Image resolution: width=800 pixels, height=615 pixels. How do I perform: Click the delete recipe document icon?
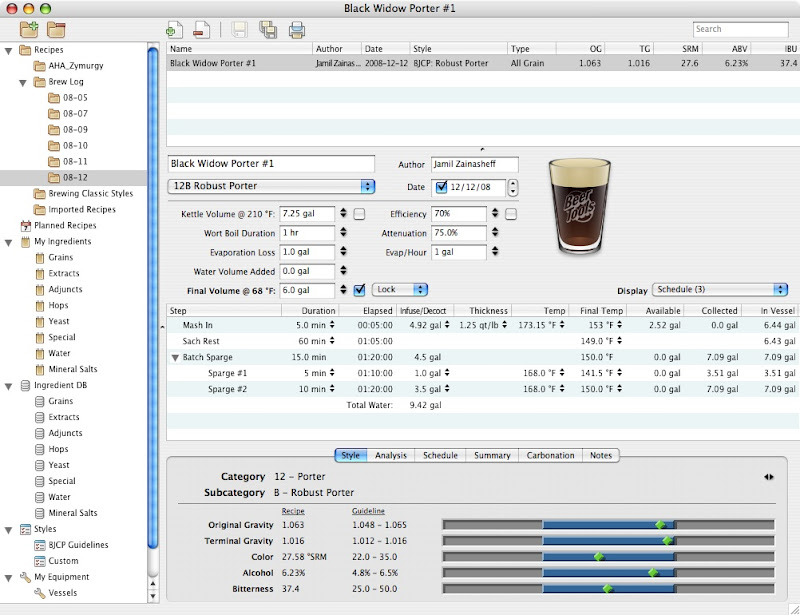click(202, 29)
